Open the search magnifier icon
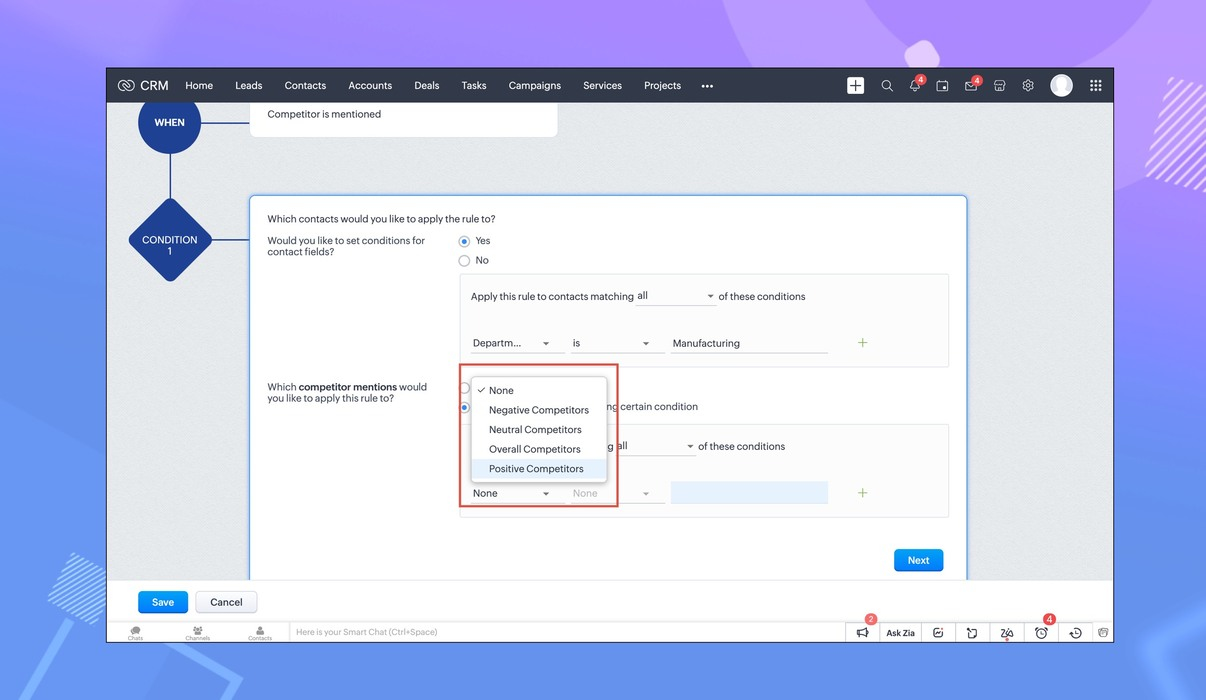 [x=887, y=86]
